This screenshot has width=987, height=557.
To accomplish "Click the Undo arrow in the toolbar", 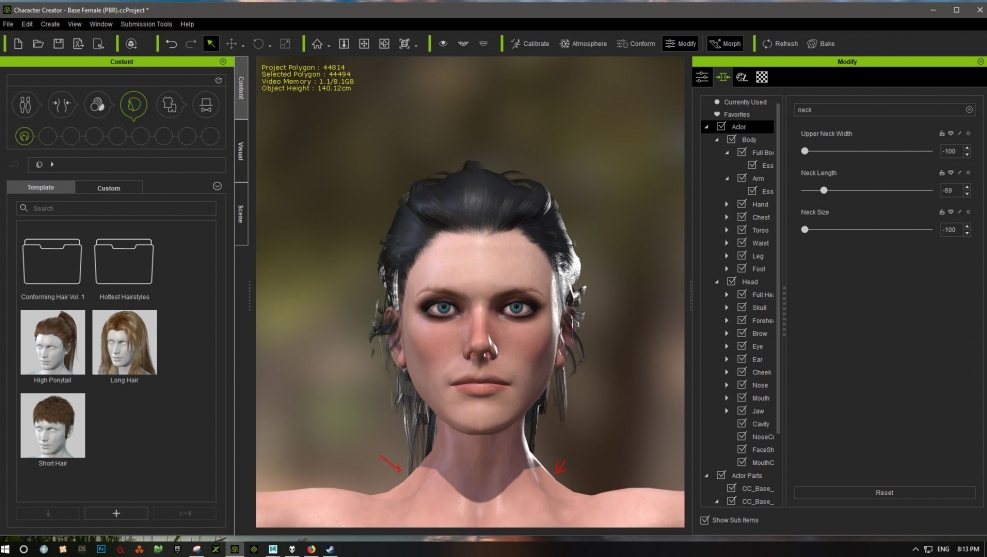I will tap(171, 44).
